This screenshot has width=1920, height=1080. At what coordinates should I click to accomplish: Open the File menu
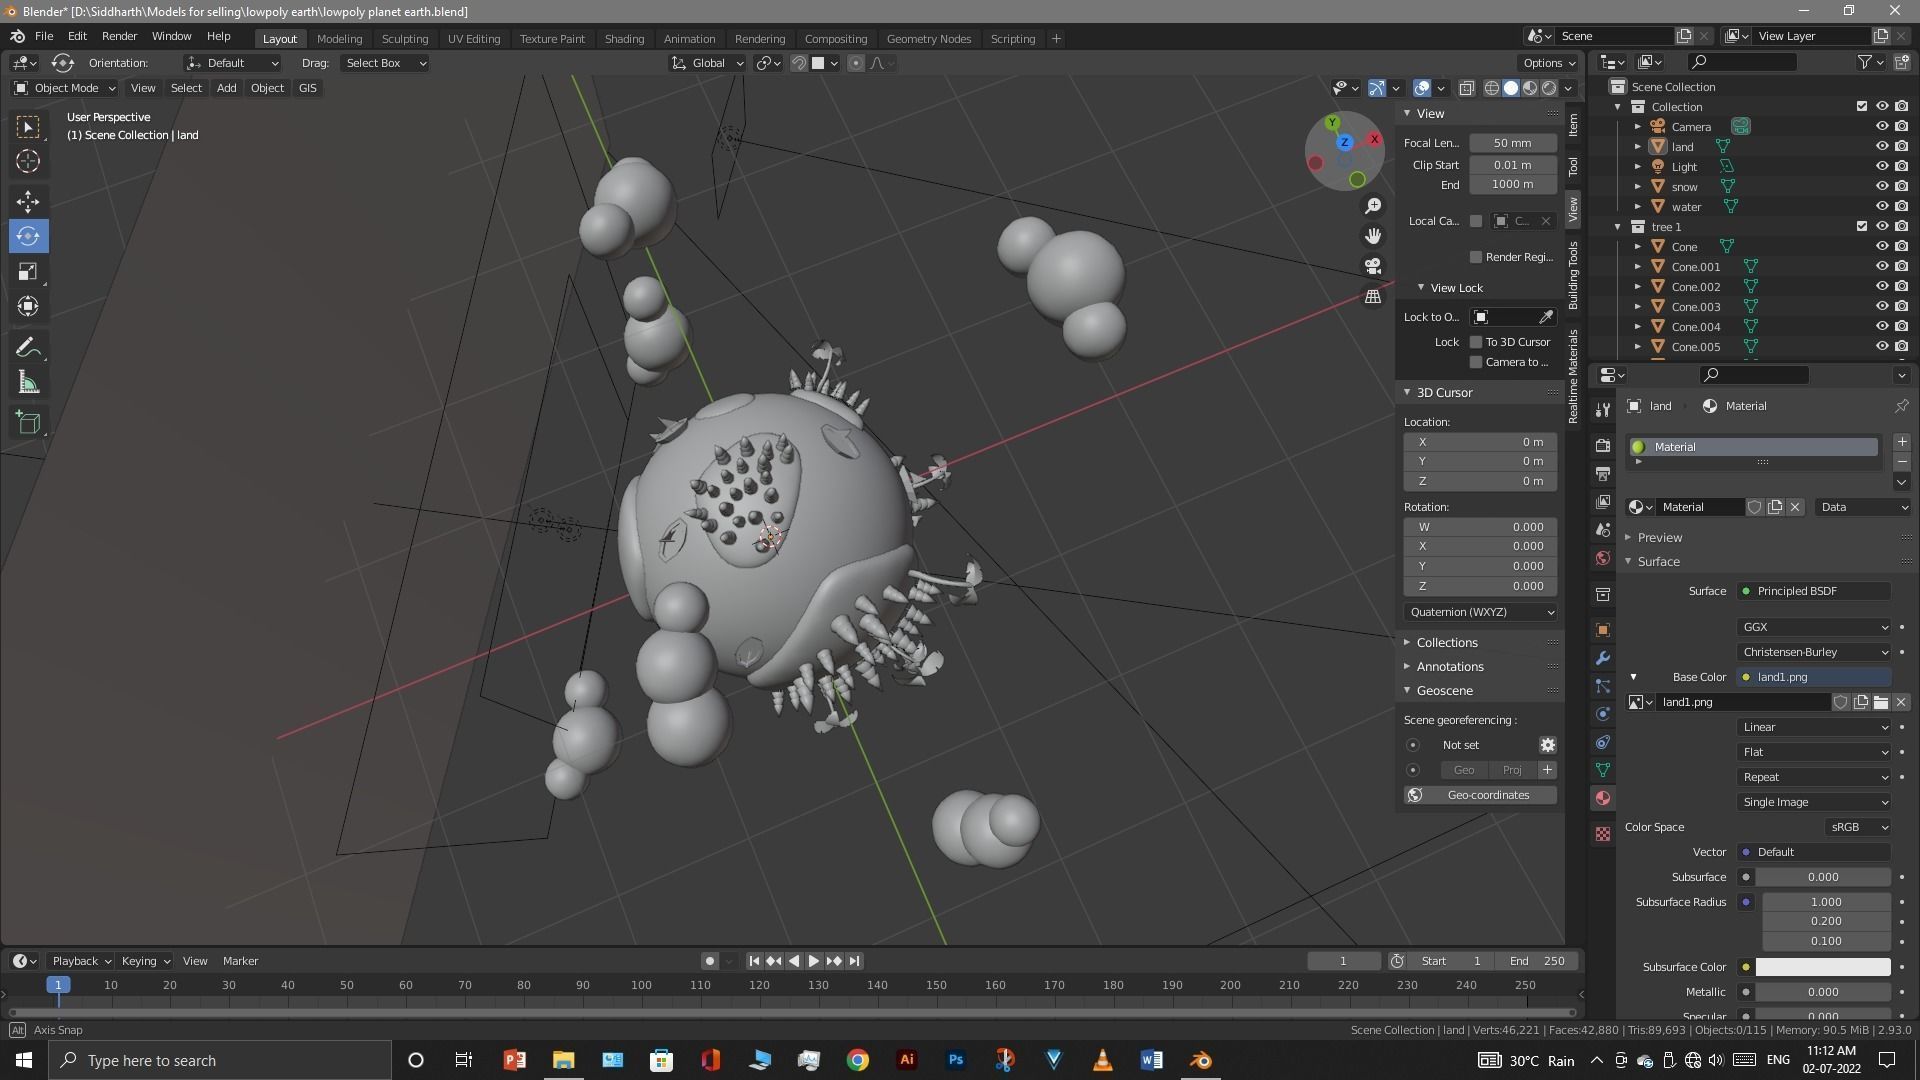pyautogui.click(x=44, y=36)
